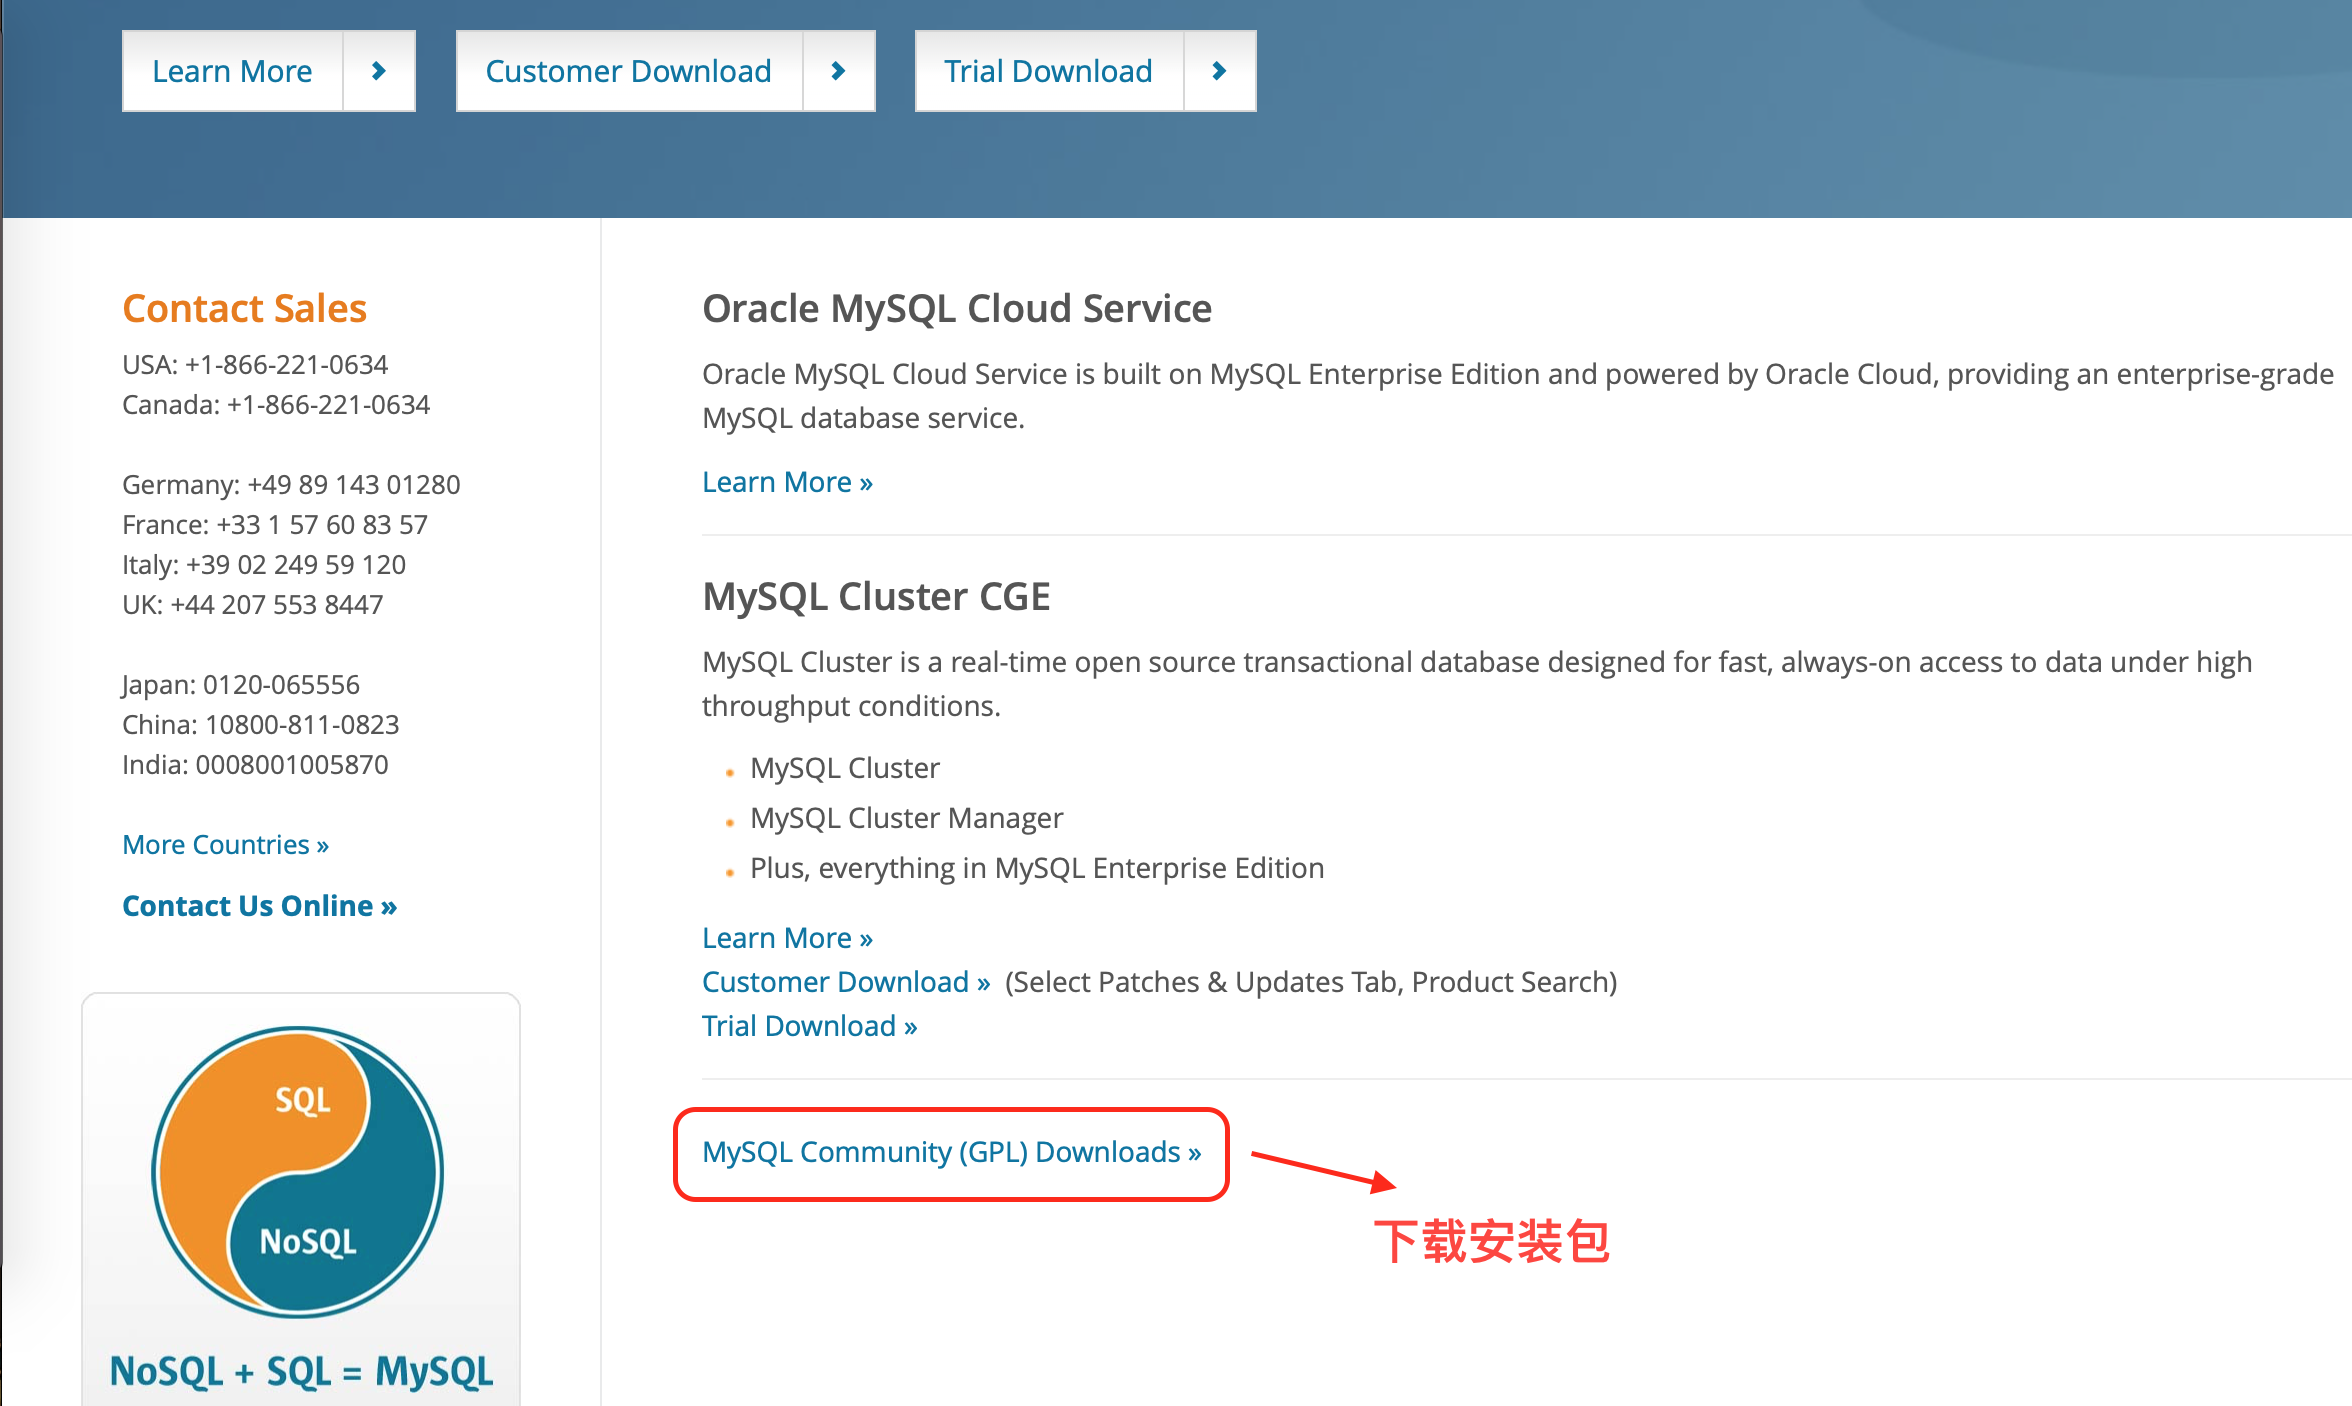Click the Canada: +1-866-221-0634 phone number
The height and width of the screenshot is (1406, 2352).
276,405
